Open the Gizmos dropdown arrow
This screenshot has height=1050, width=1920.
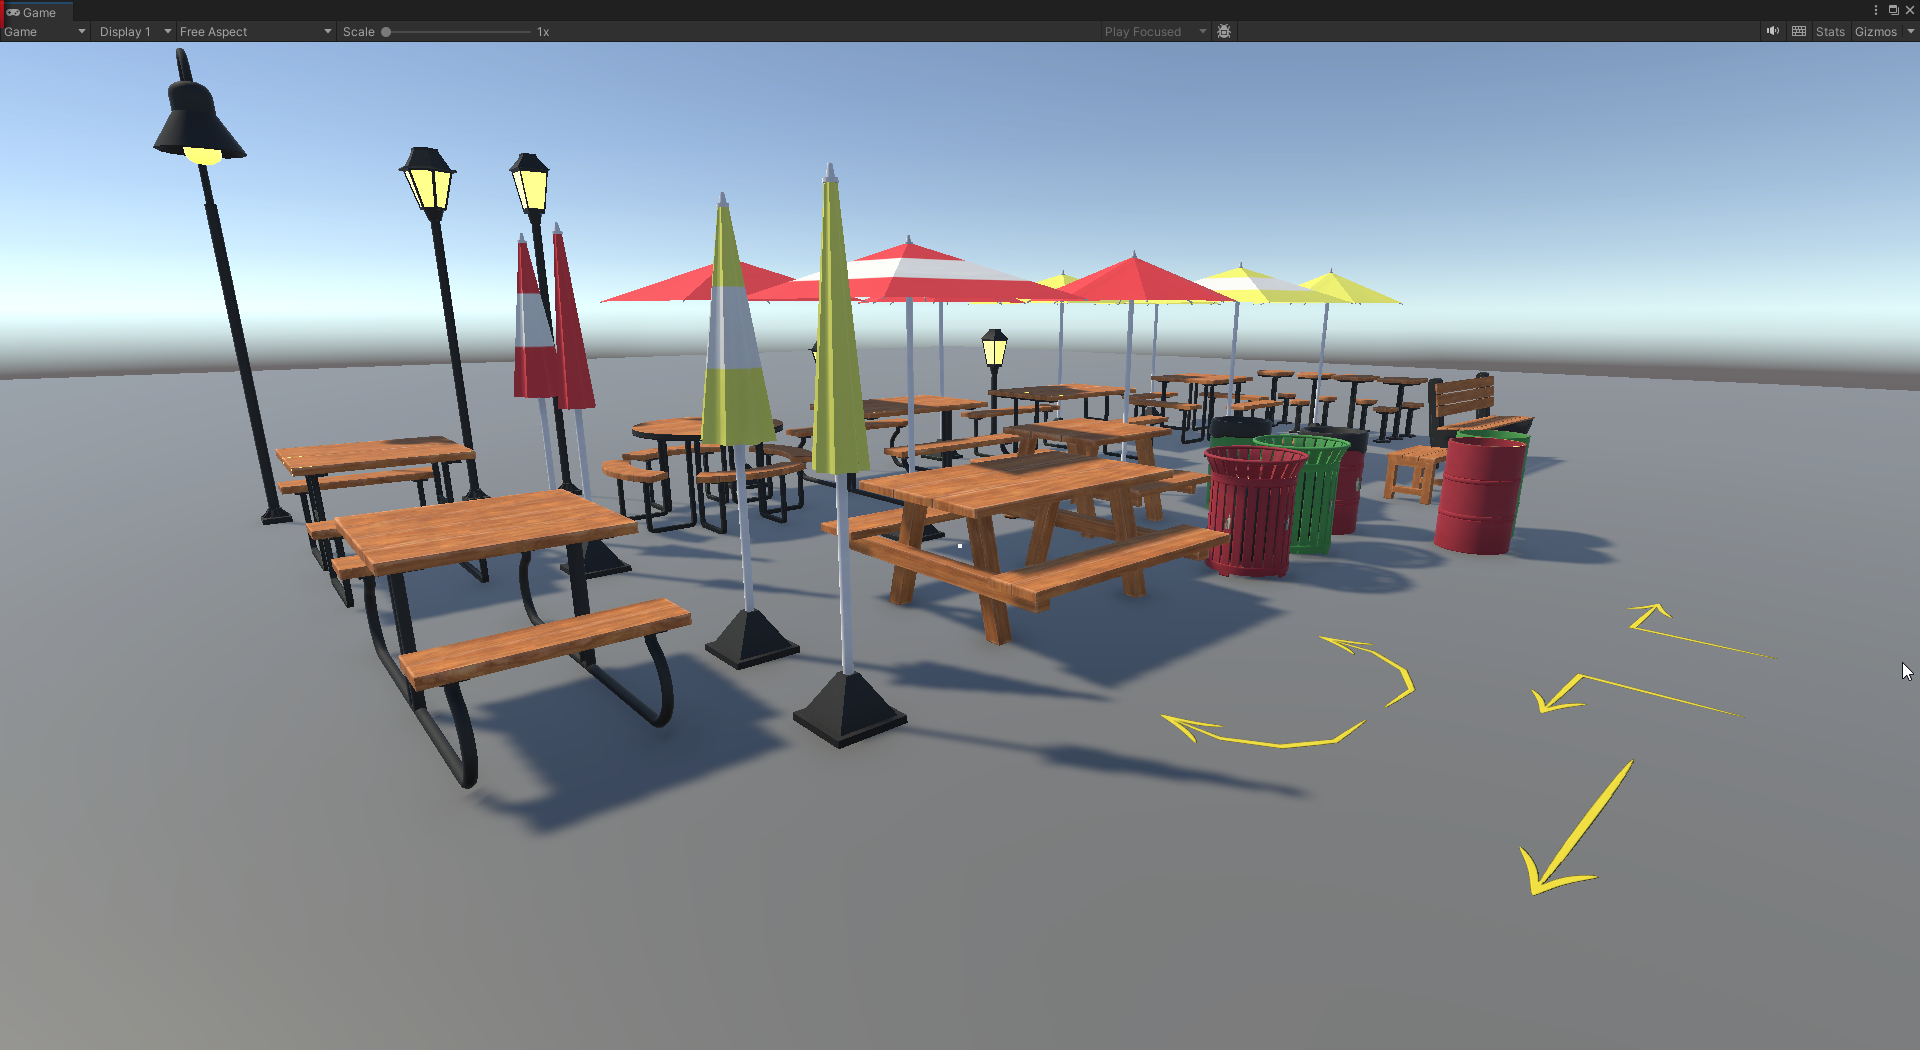click(1910, 32)
